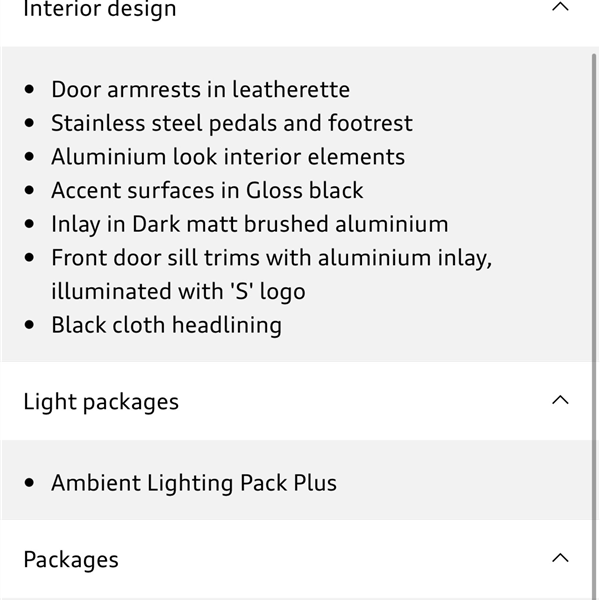Screen dimensions: 600x600
Task: Select the Light packages heading label
Action: [x=101, y=402]
